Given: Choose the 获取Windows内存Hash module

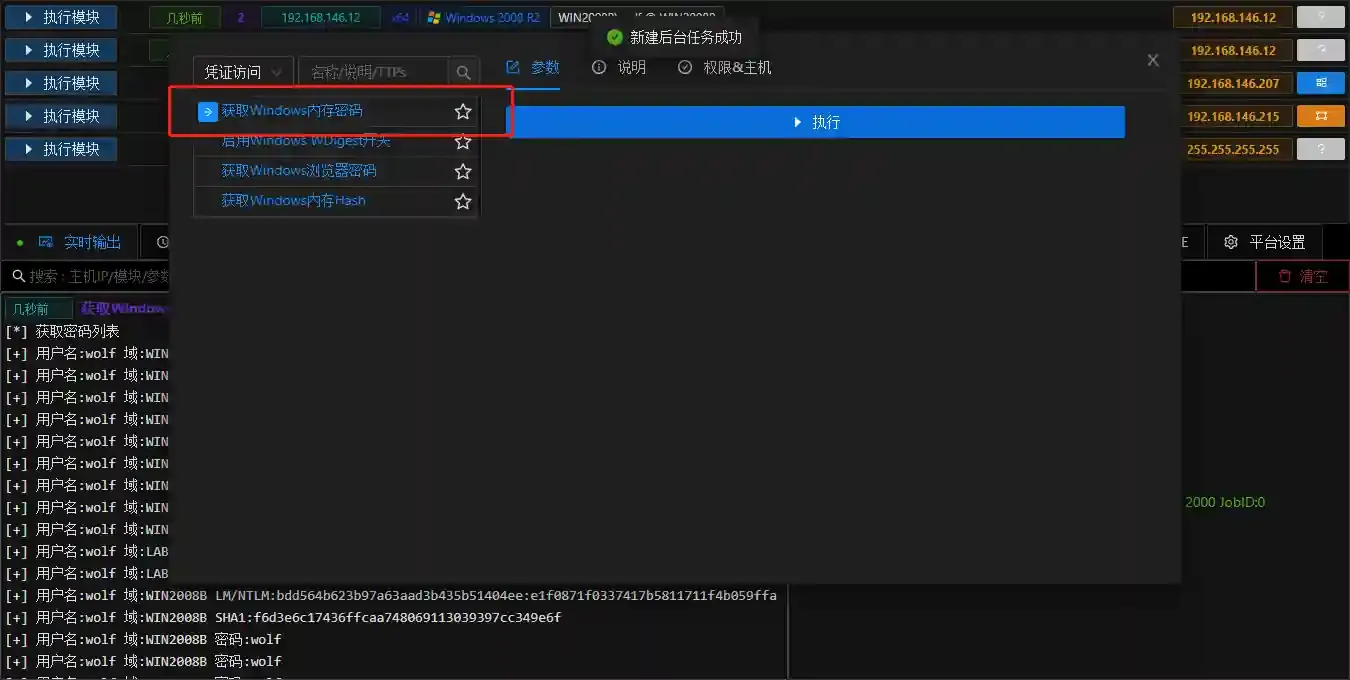Looking at the screenshot, I should pos(293,201).
